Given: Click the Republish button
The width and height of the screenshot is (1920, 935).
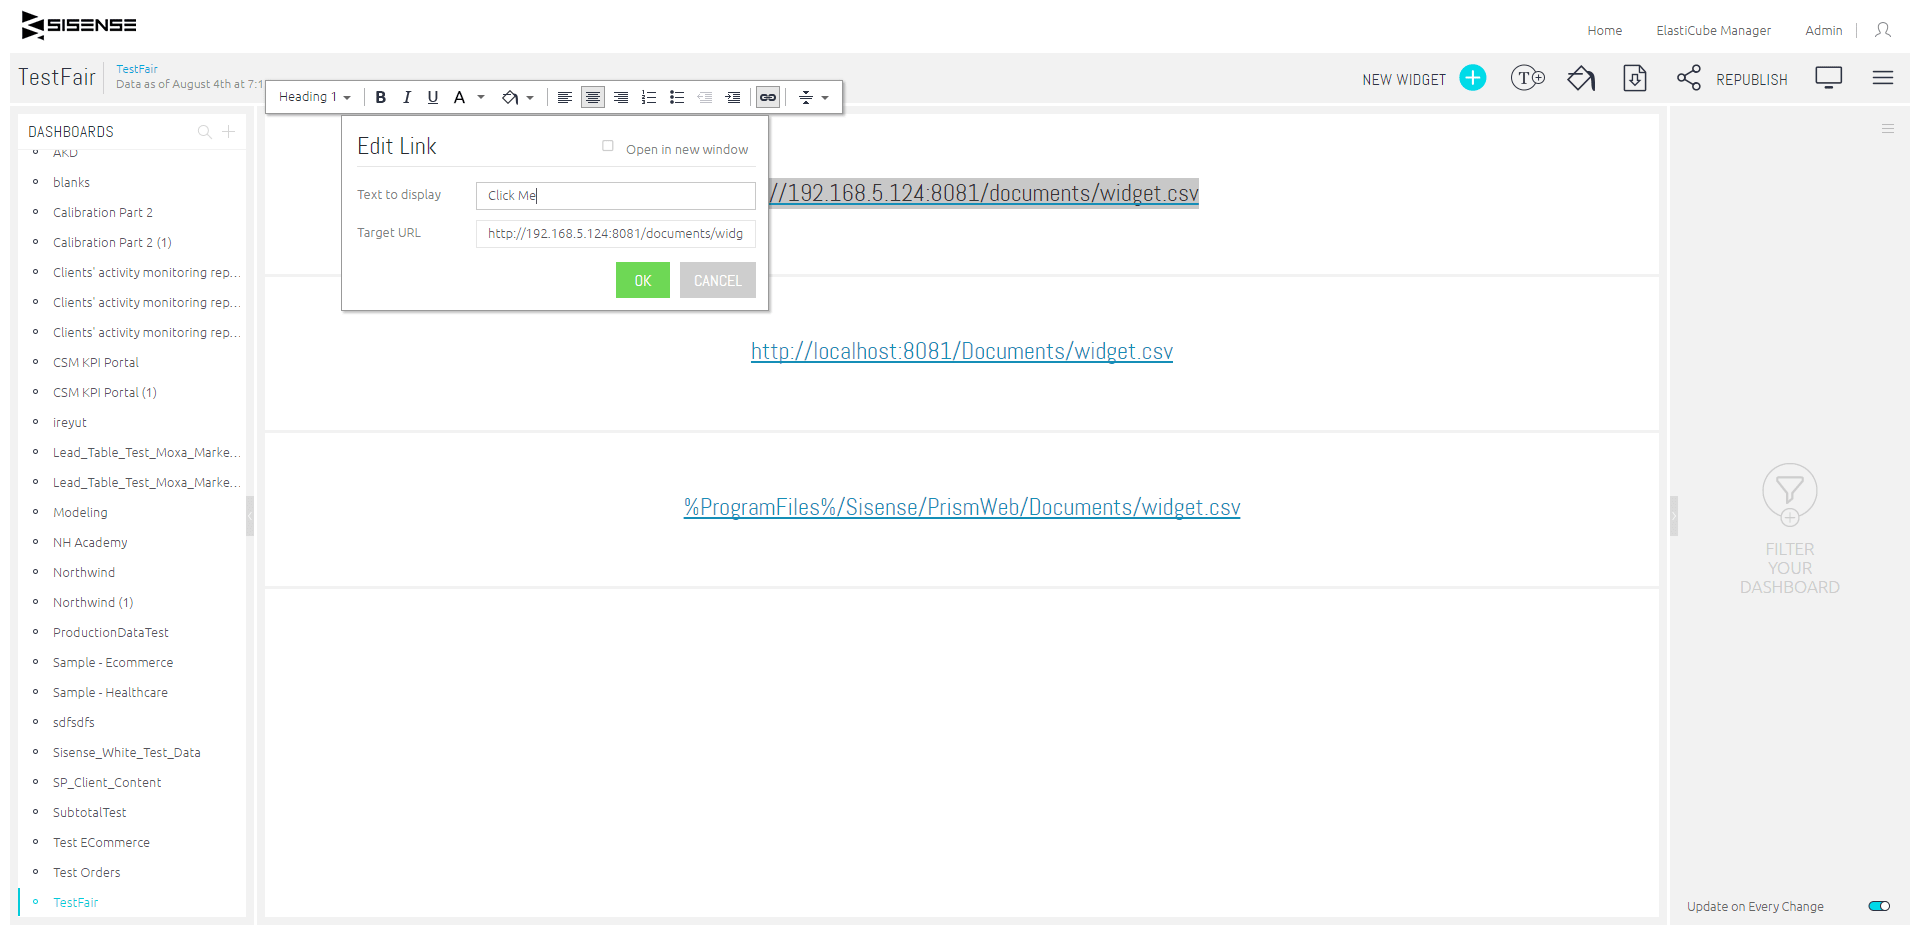Looking at the screenshot, I should (1752, 80).
